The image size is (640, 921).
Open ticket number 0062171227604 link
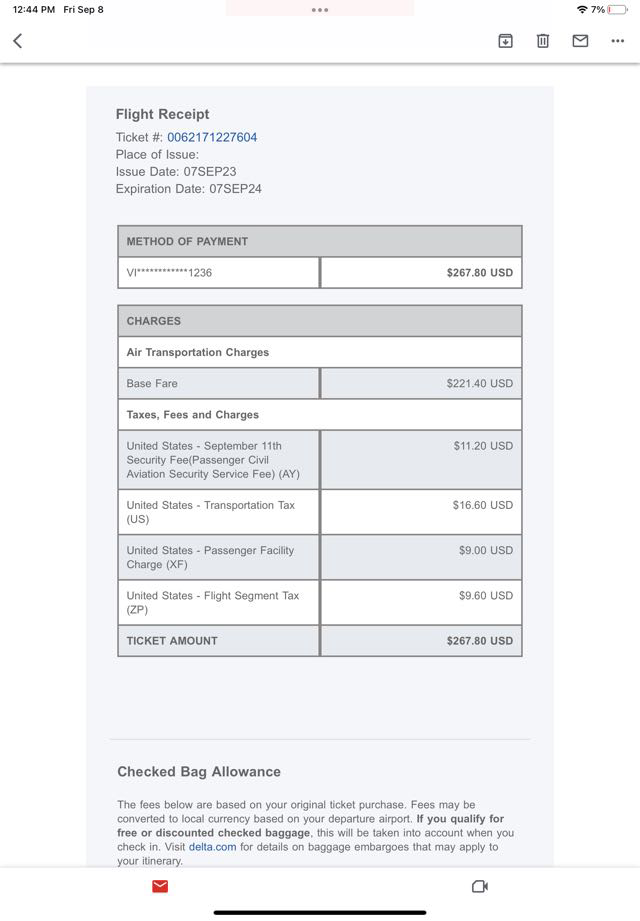[211, 137]
